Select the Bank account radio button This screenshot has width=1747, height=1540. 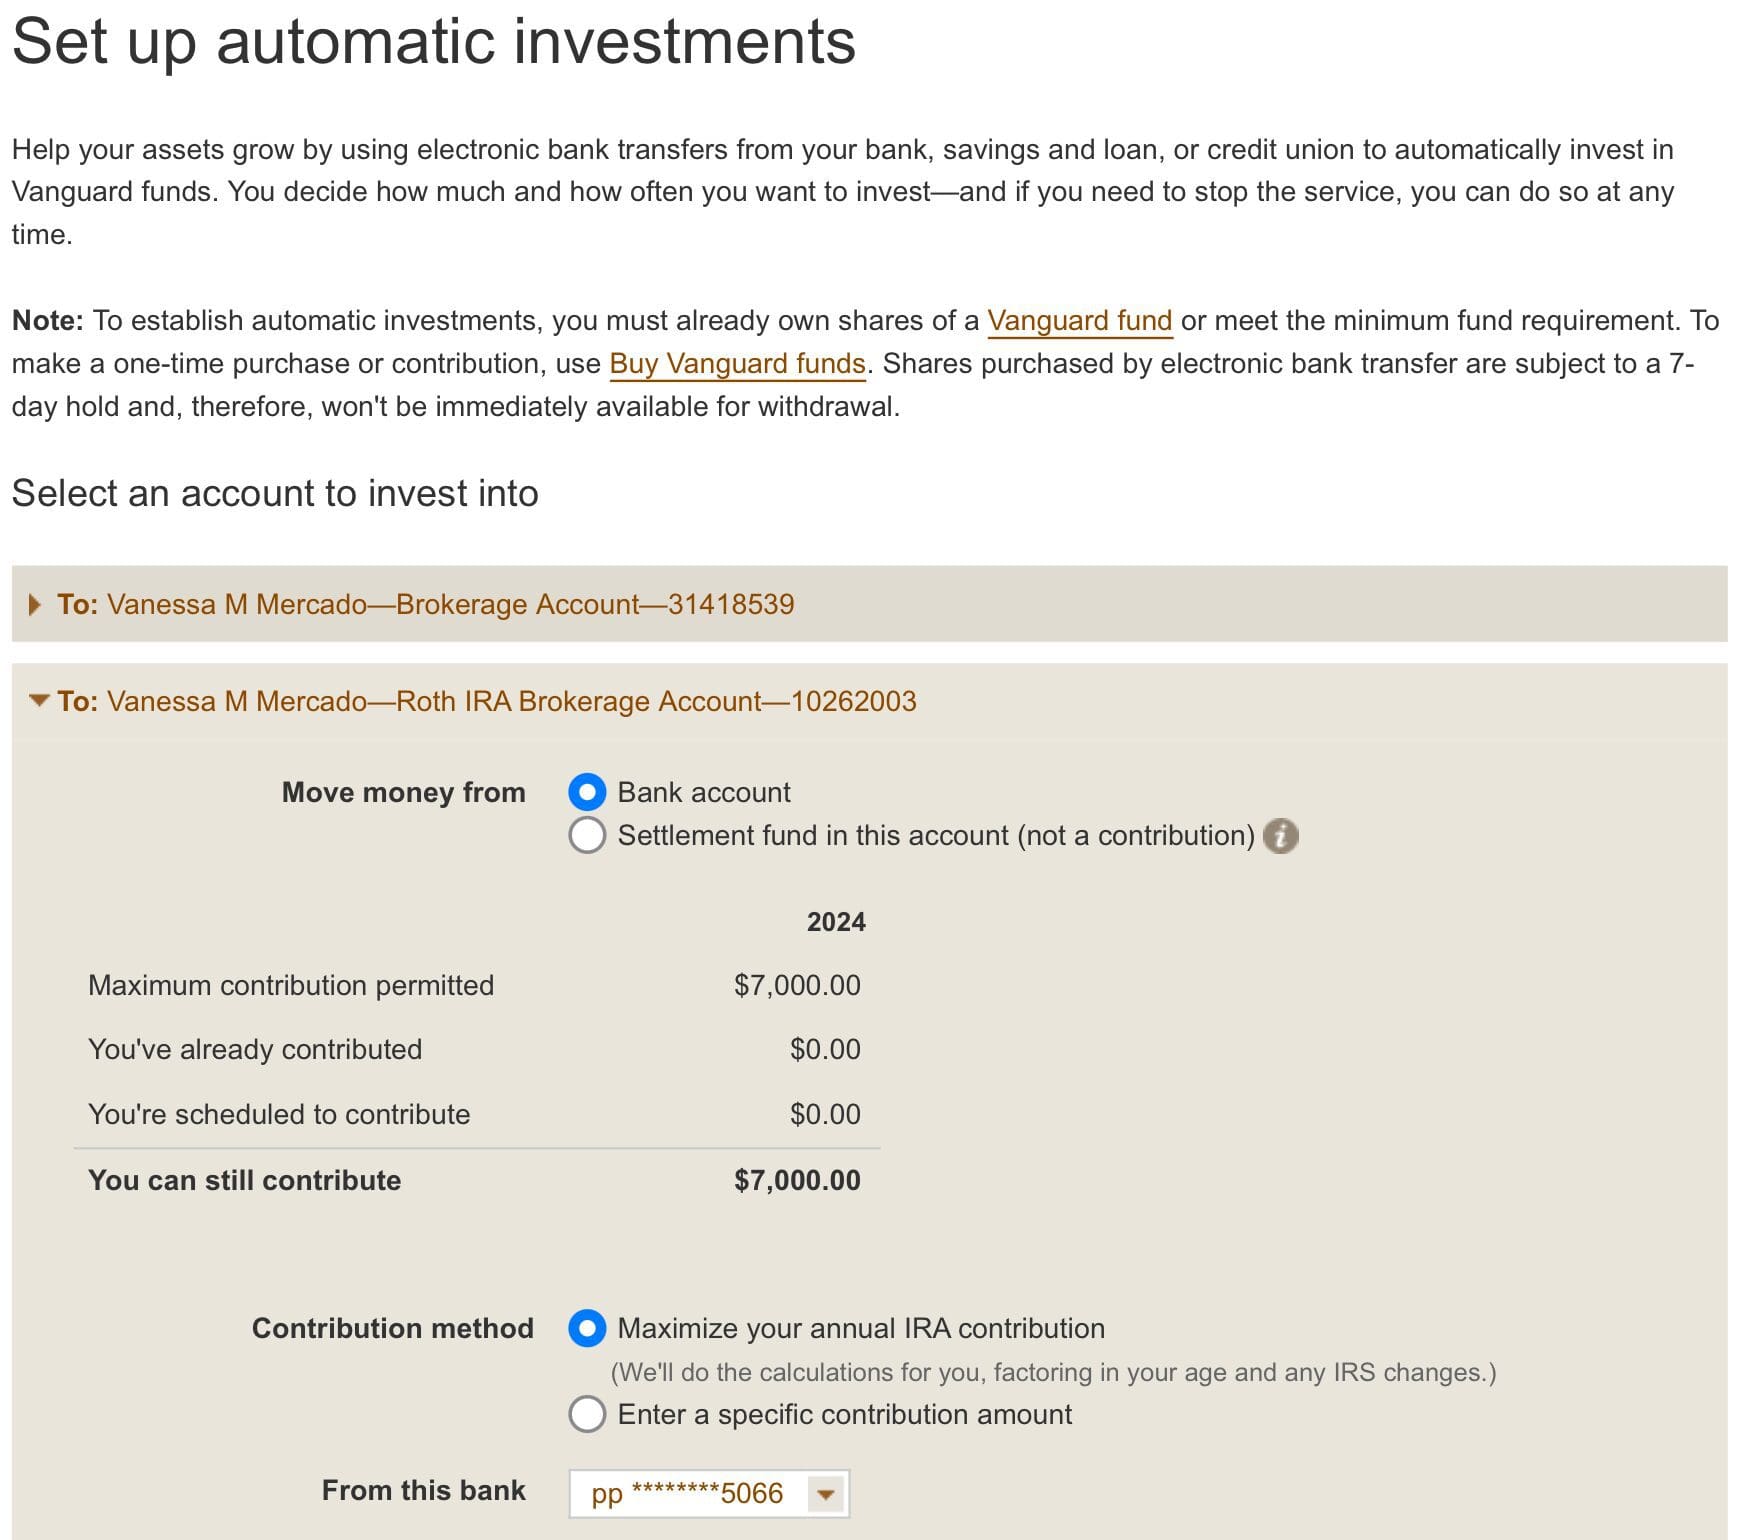(x=588, y=791)
